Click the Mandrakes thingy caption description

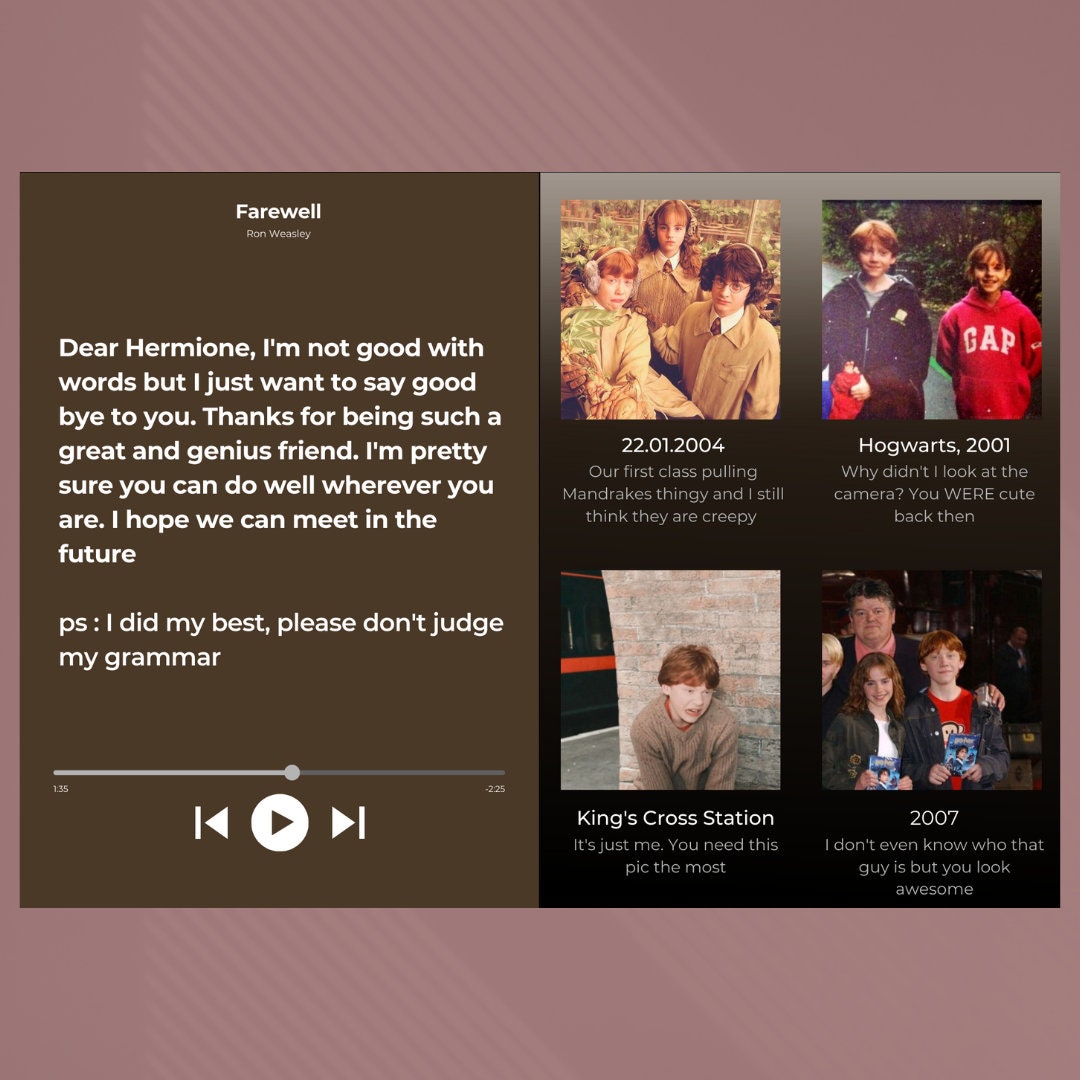673,494
